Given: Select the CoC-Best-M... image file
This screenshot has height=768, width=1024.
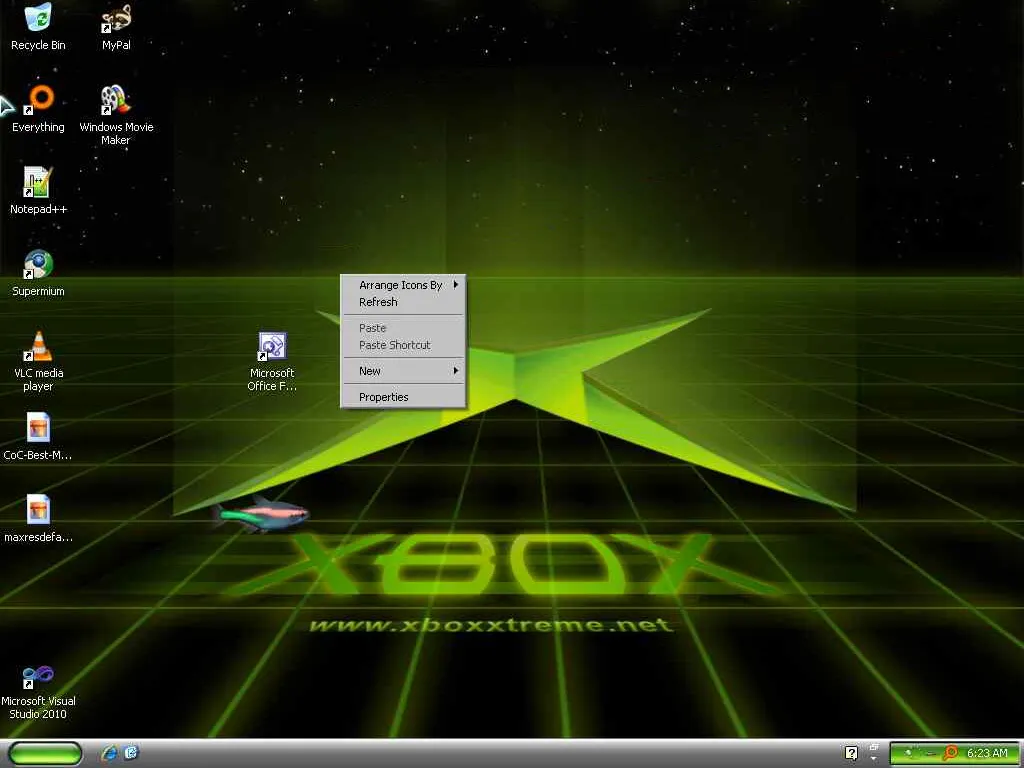Looking at the screenshot, I should point(38,436).
